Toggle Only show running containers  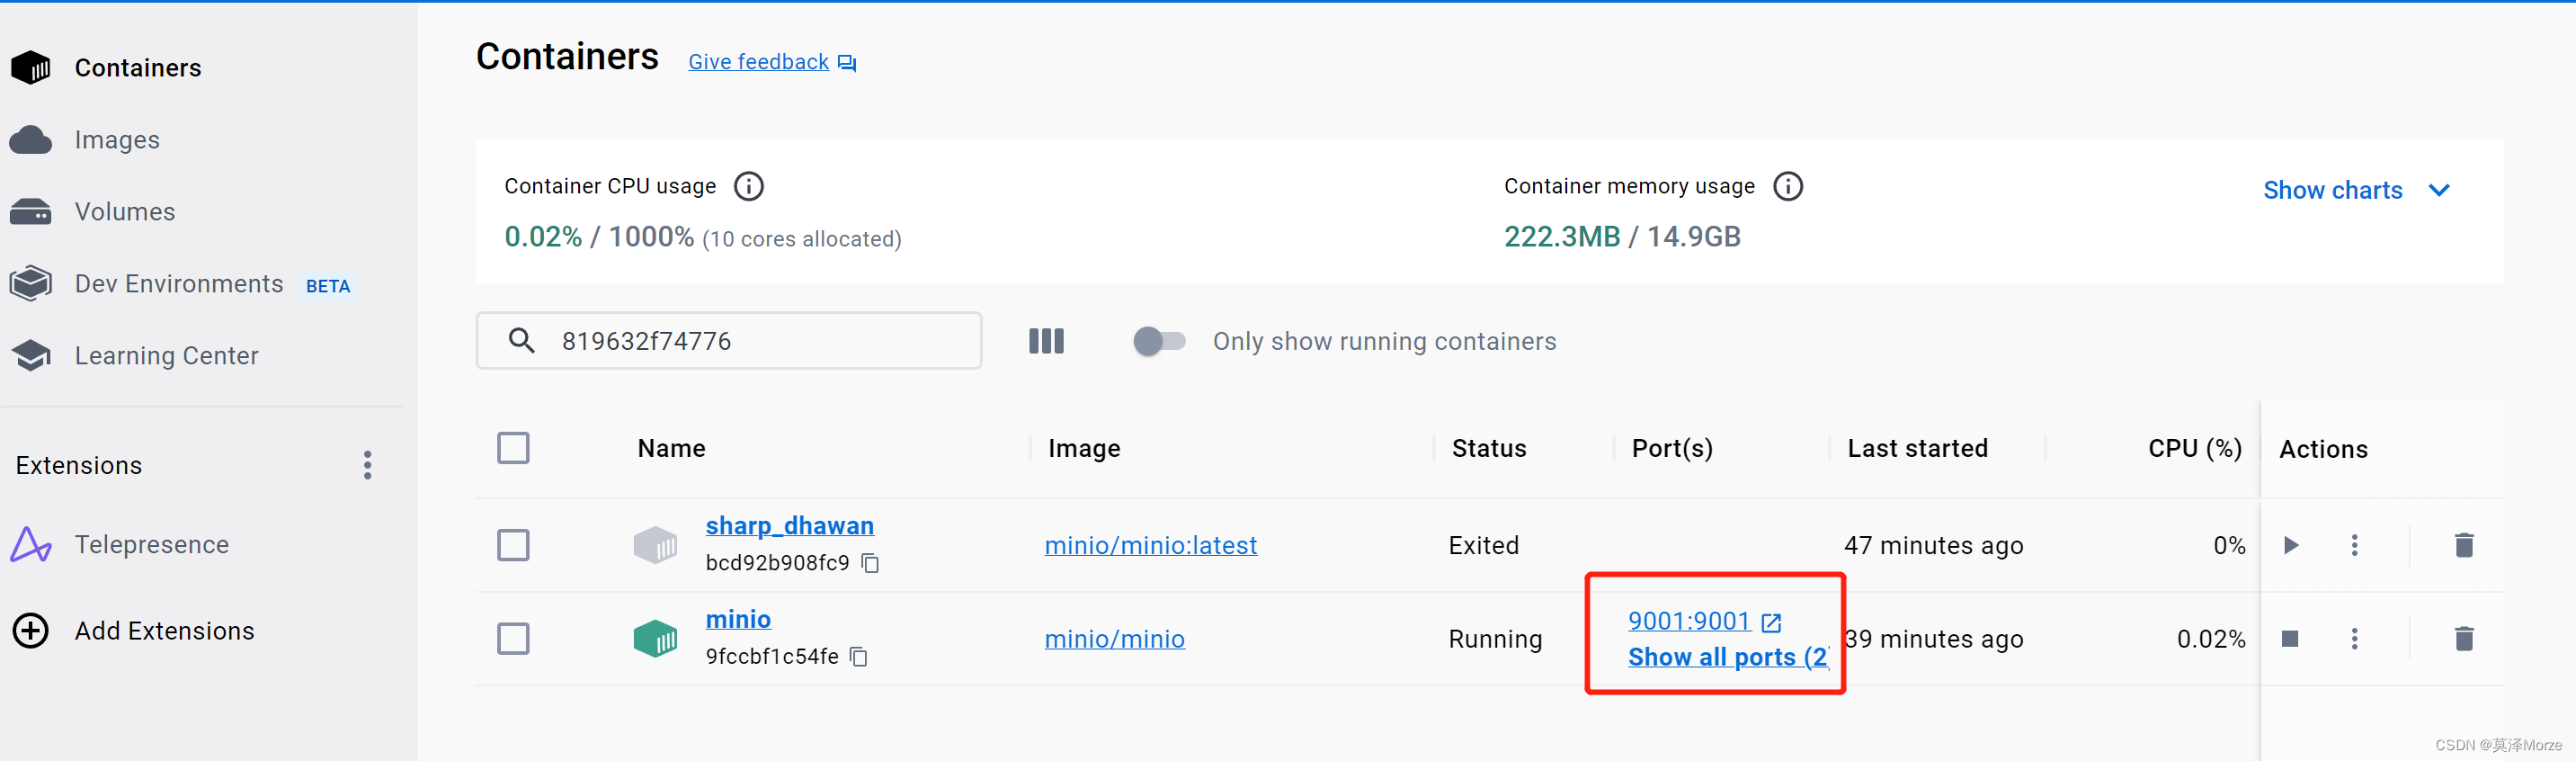[x=1159, y=341]
